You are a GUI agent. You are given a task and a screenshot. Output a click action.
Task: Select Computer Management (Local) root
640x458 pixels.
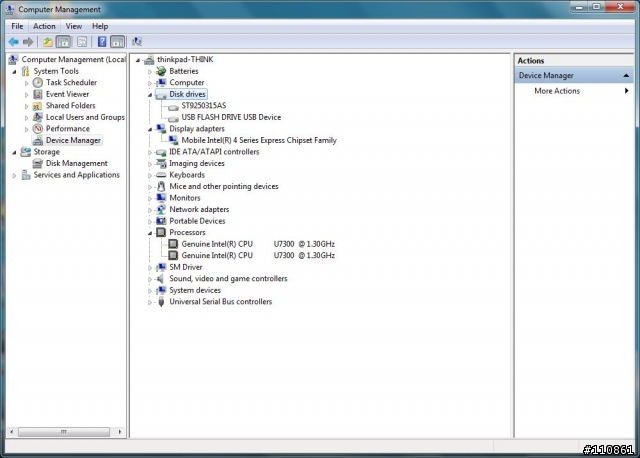click(73, 60)
